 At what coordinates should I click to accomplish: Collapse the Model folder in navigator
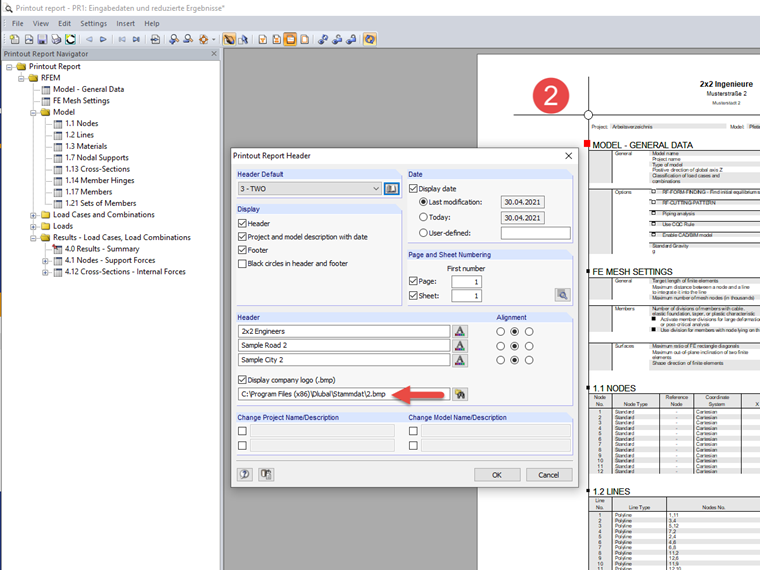(x=33, y=112)
